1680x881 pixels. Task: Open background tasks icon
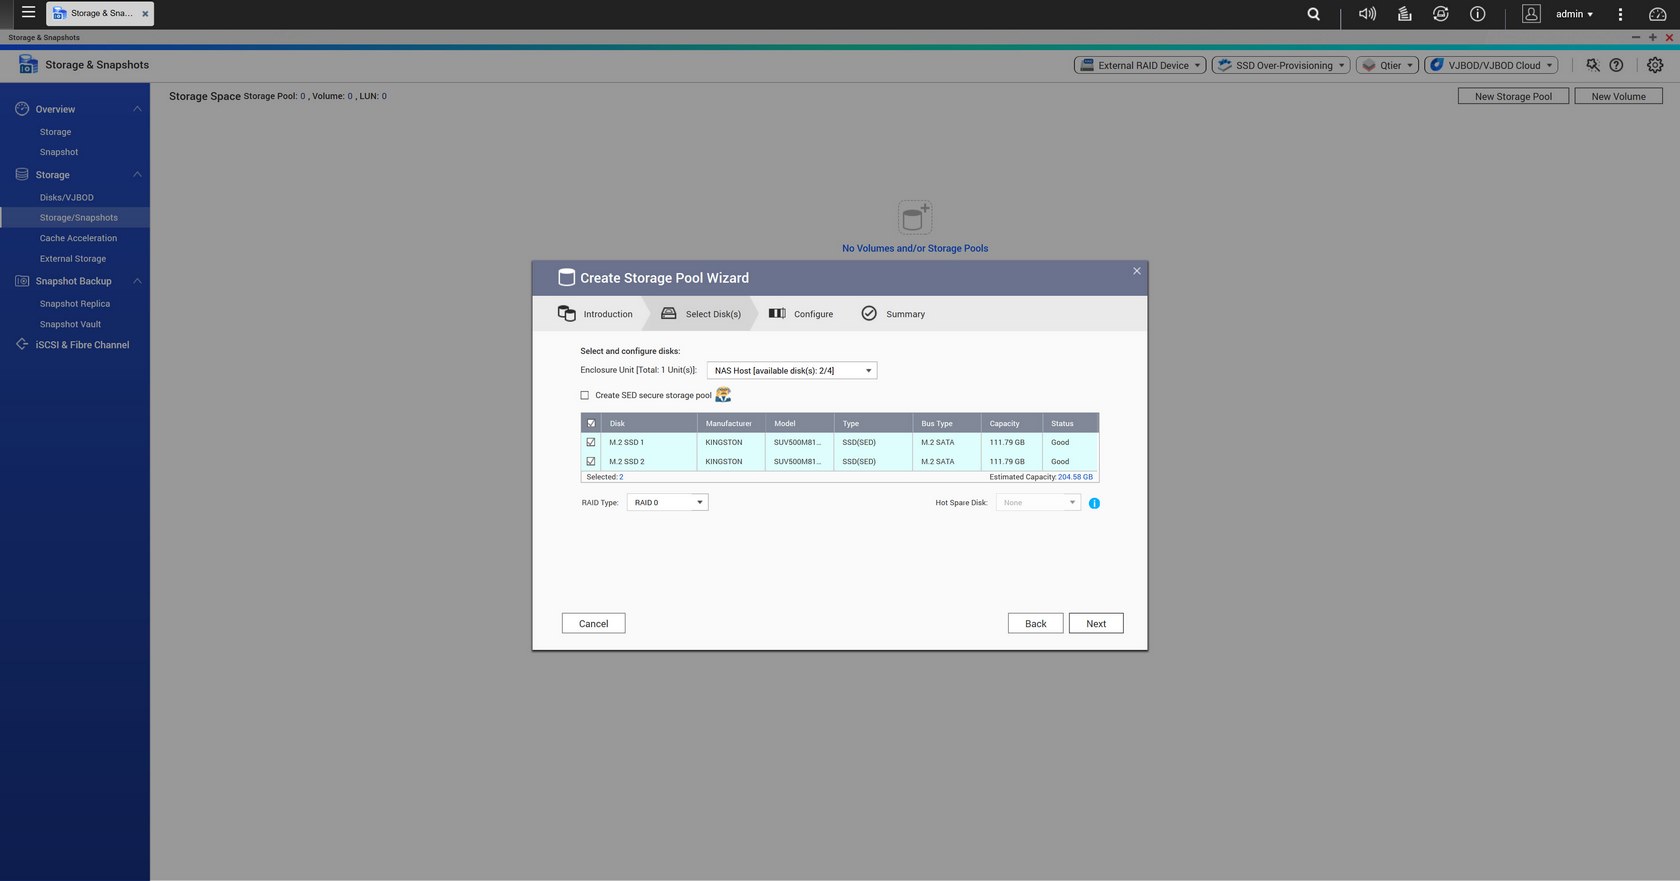pos(1404,14)
